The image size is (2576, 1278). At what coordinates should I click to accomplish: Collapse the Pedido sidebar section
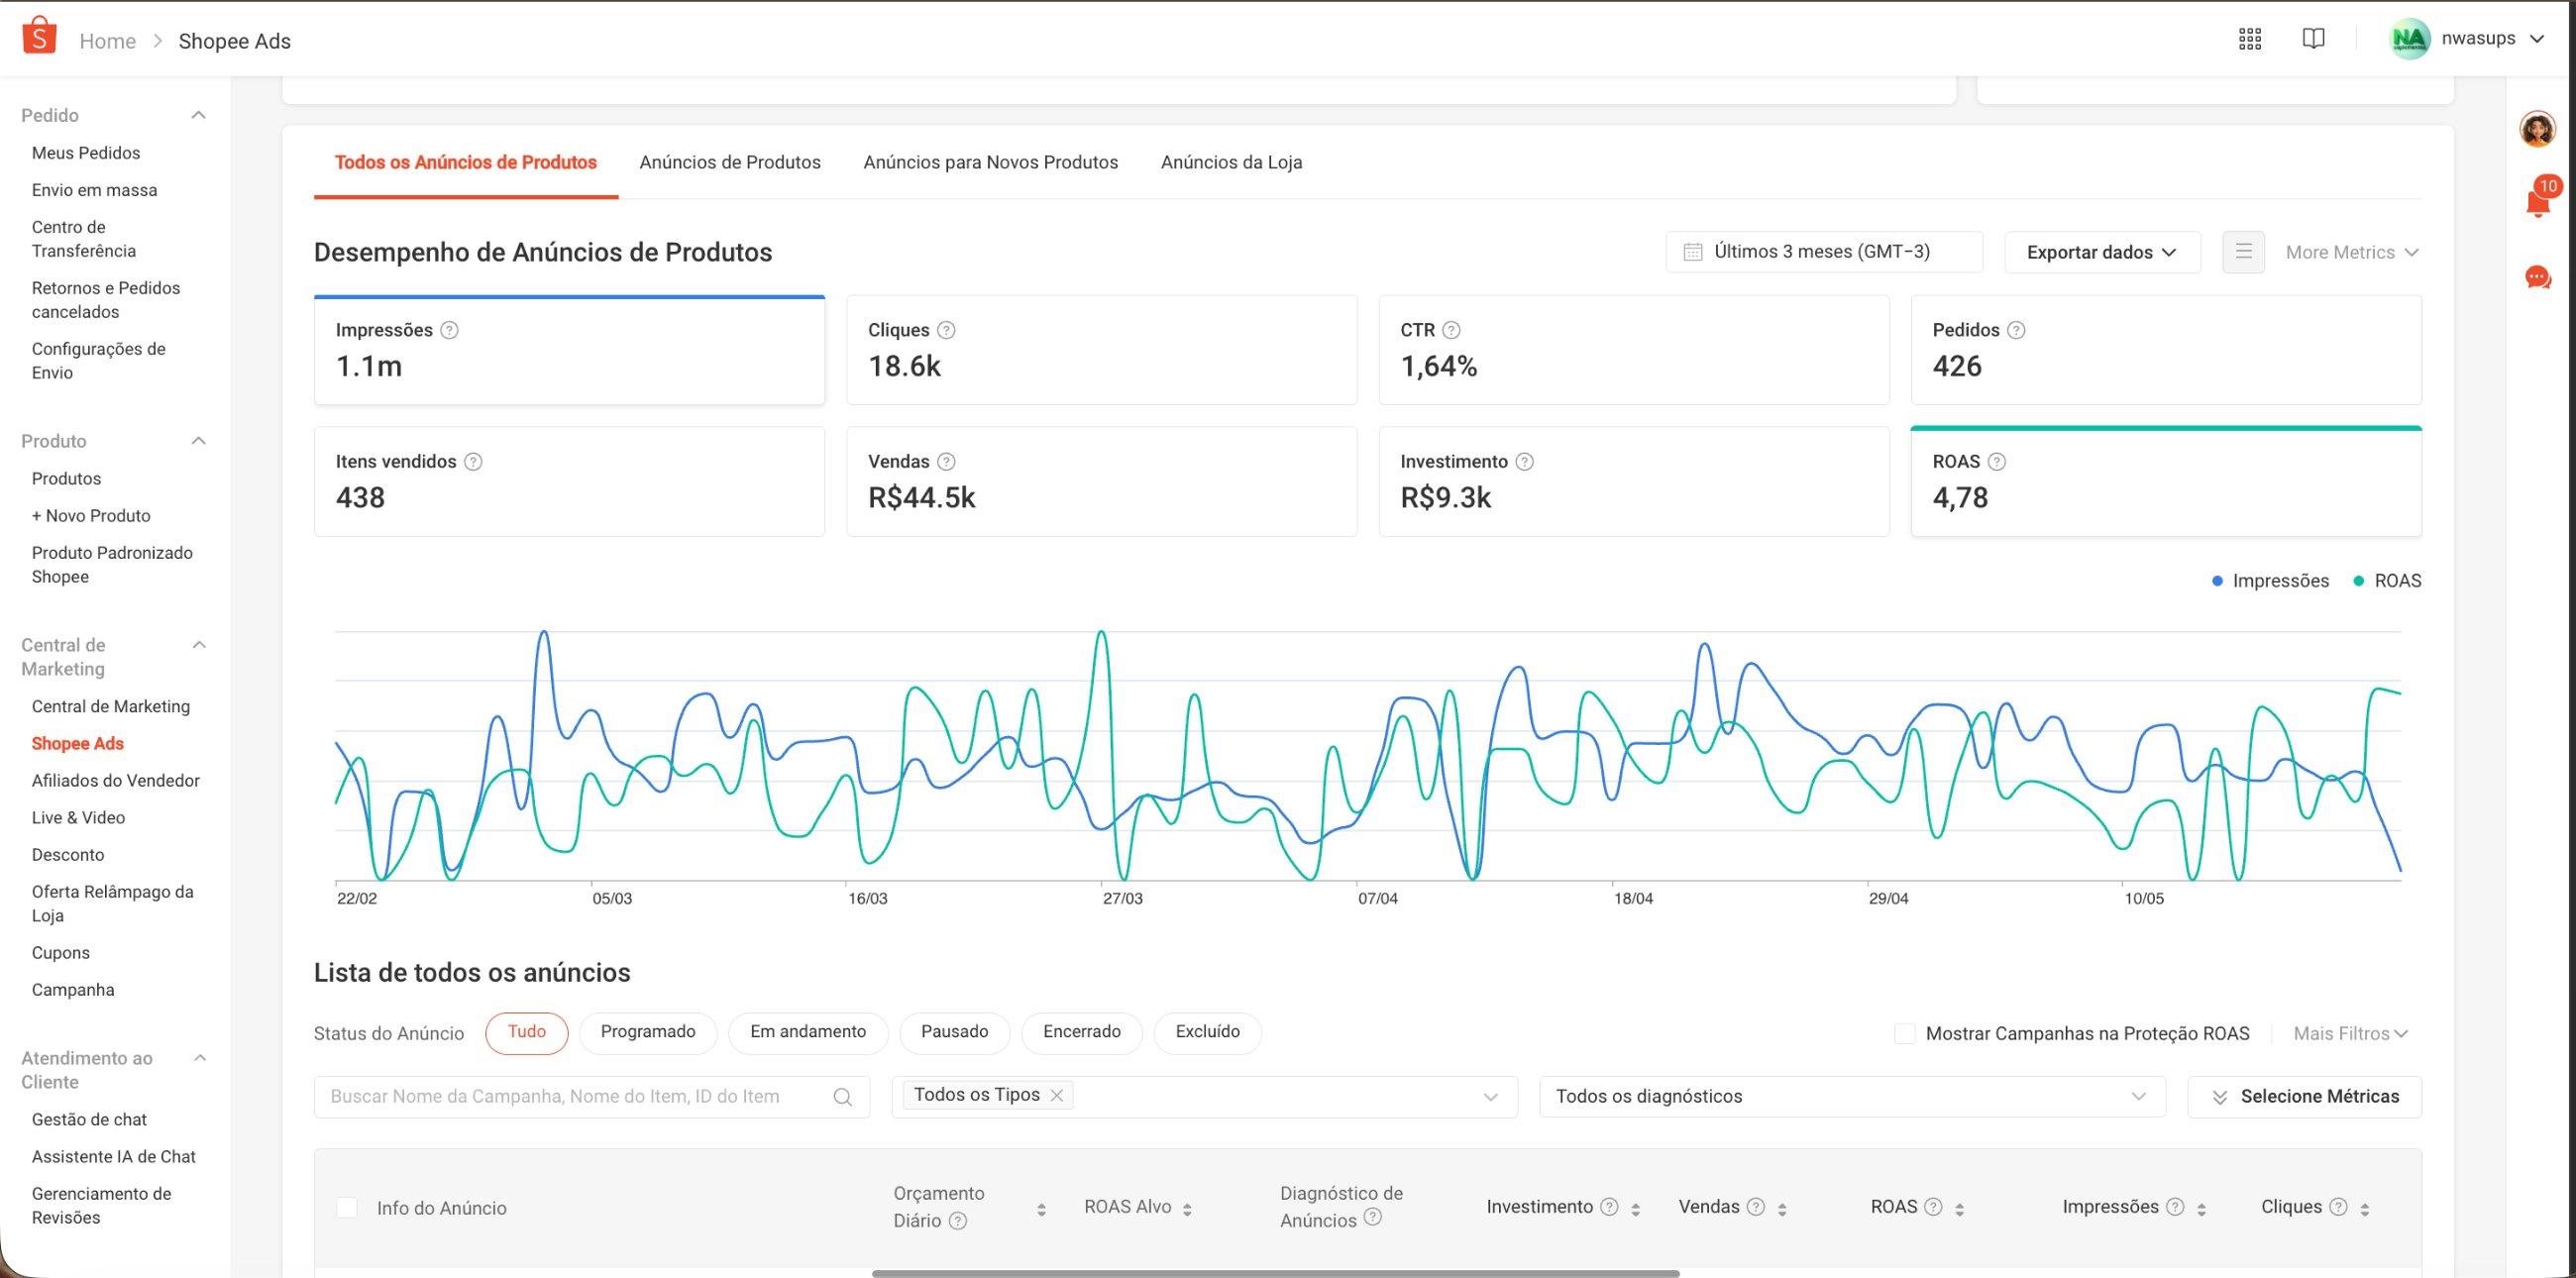pyautogui.click(x=199, y=115)
